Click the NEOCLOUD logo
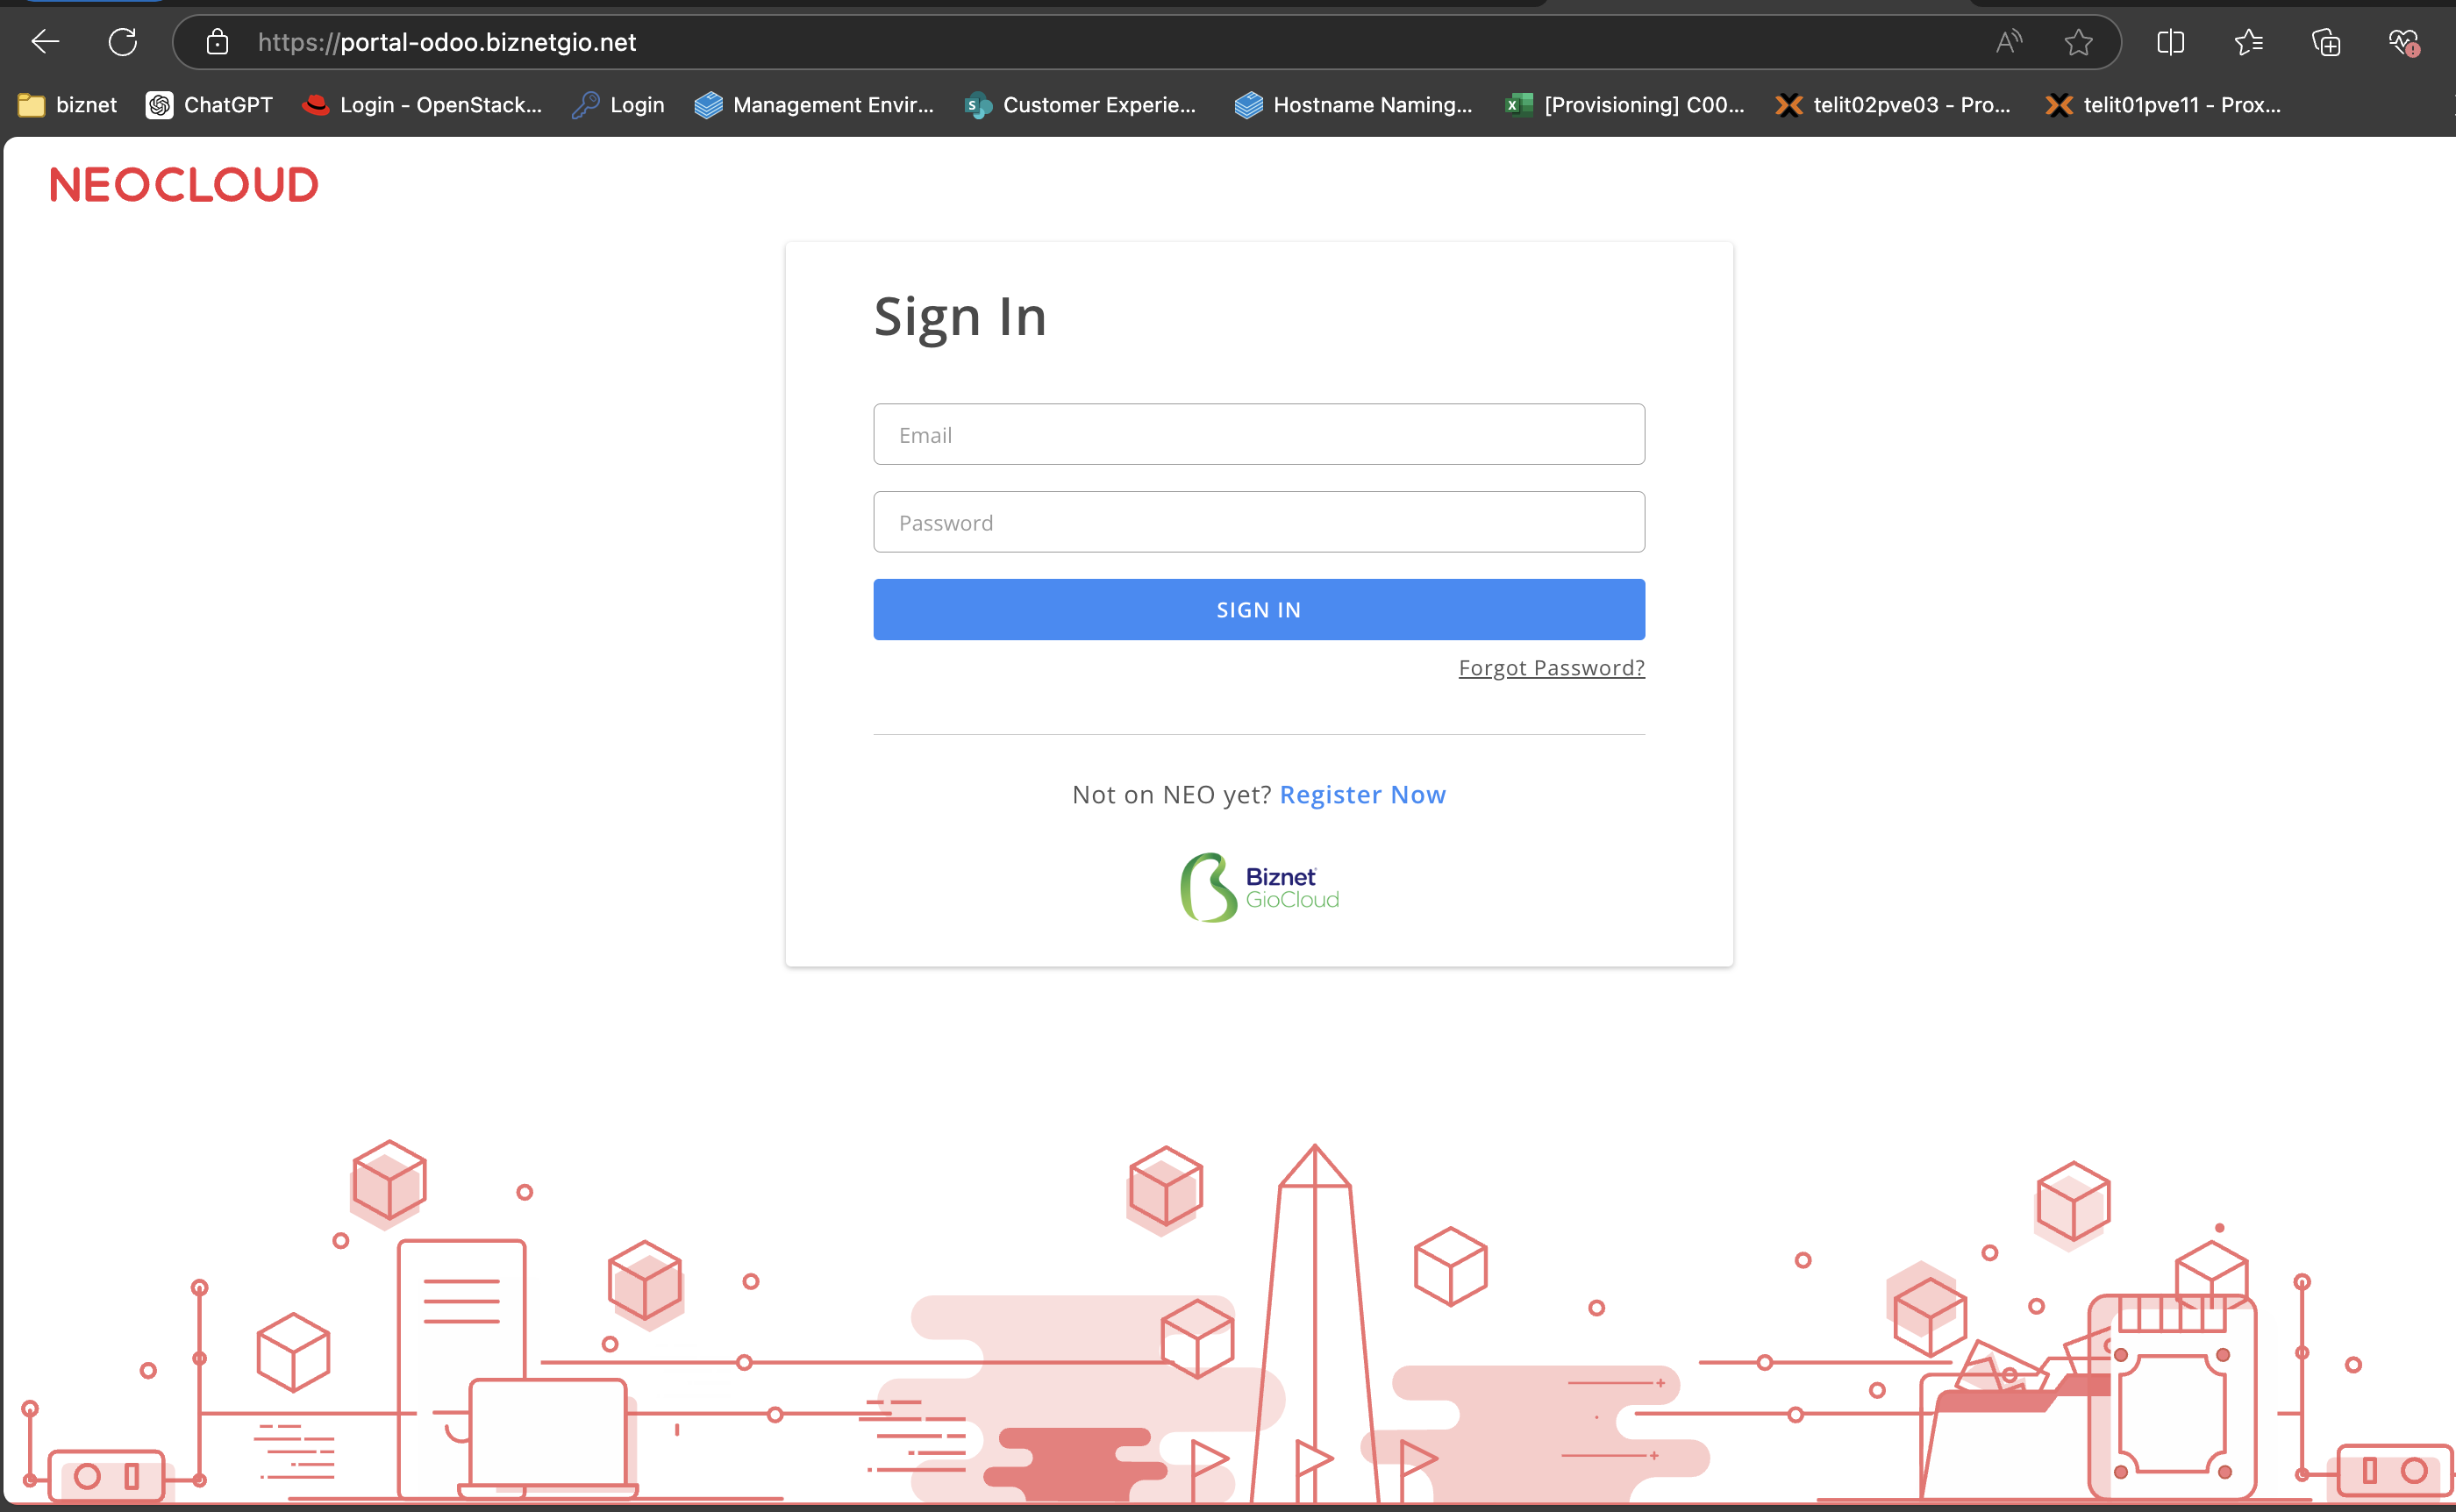 pyautogui.click(x=184, y=185)
